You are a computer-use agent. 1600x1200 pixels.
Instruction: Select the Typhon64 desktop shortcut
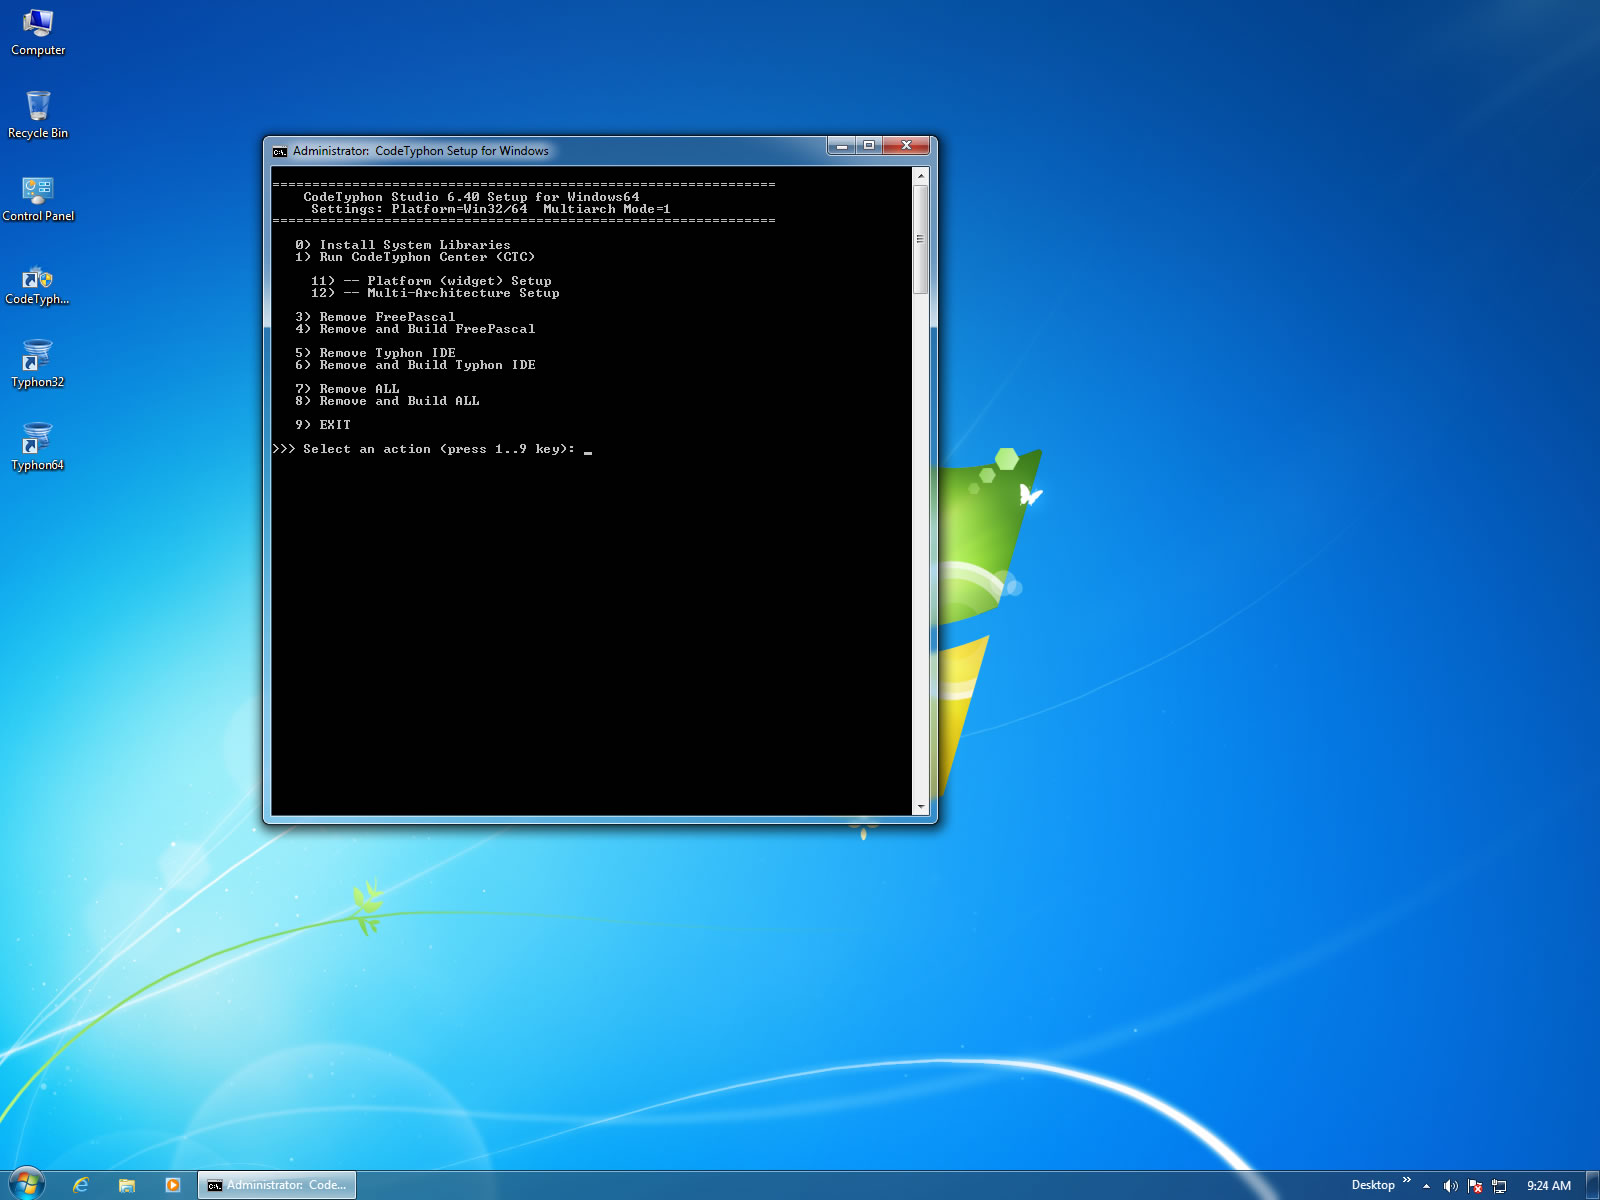38,448
